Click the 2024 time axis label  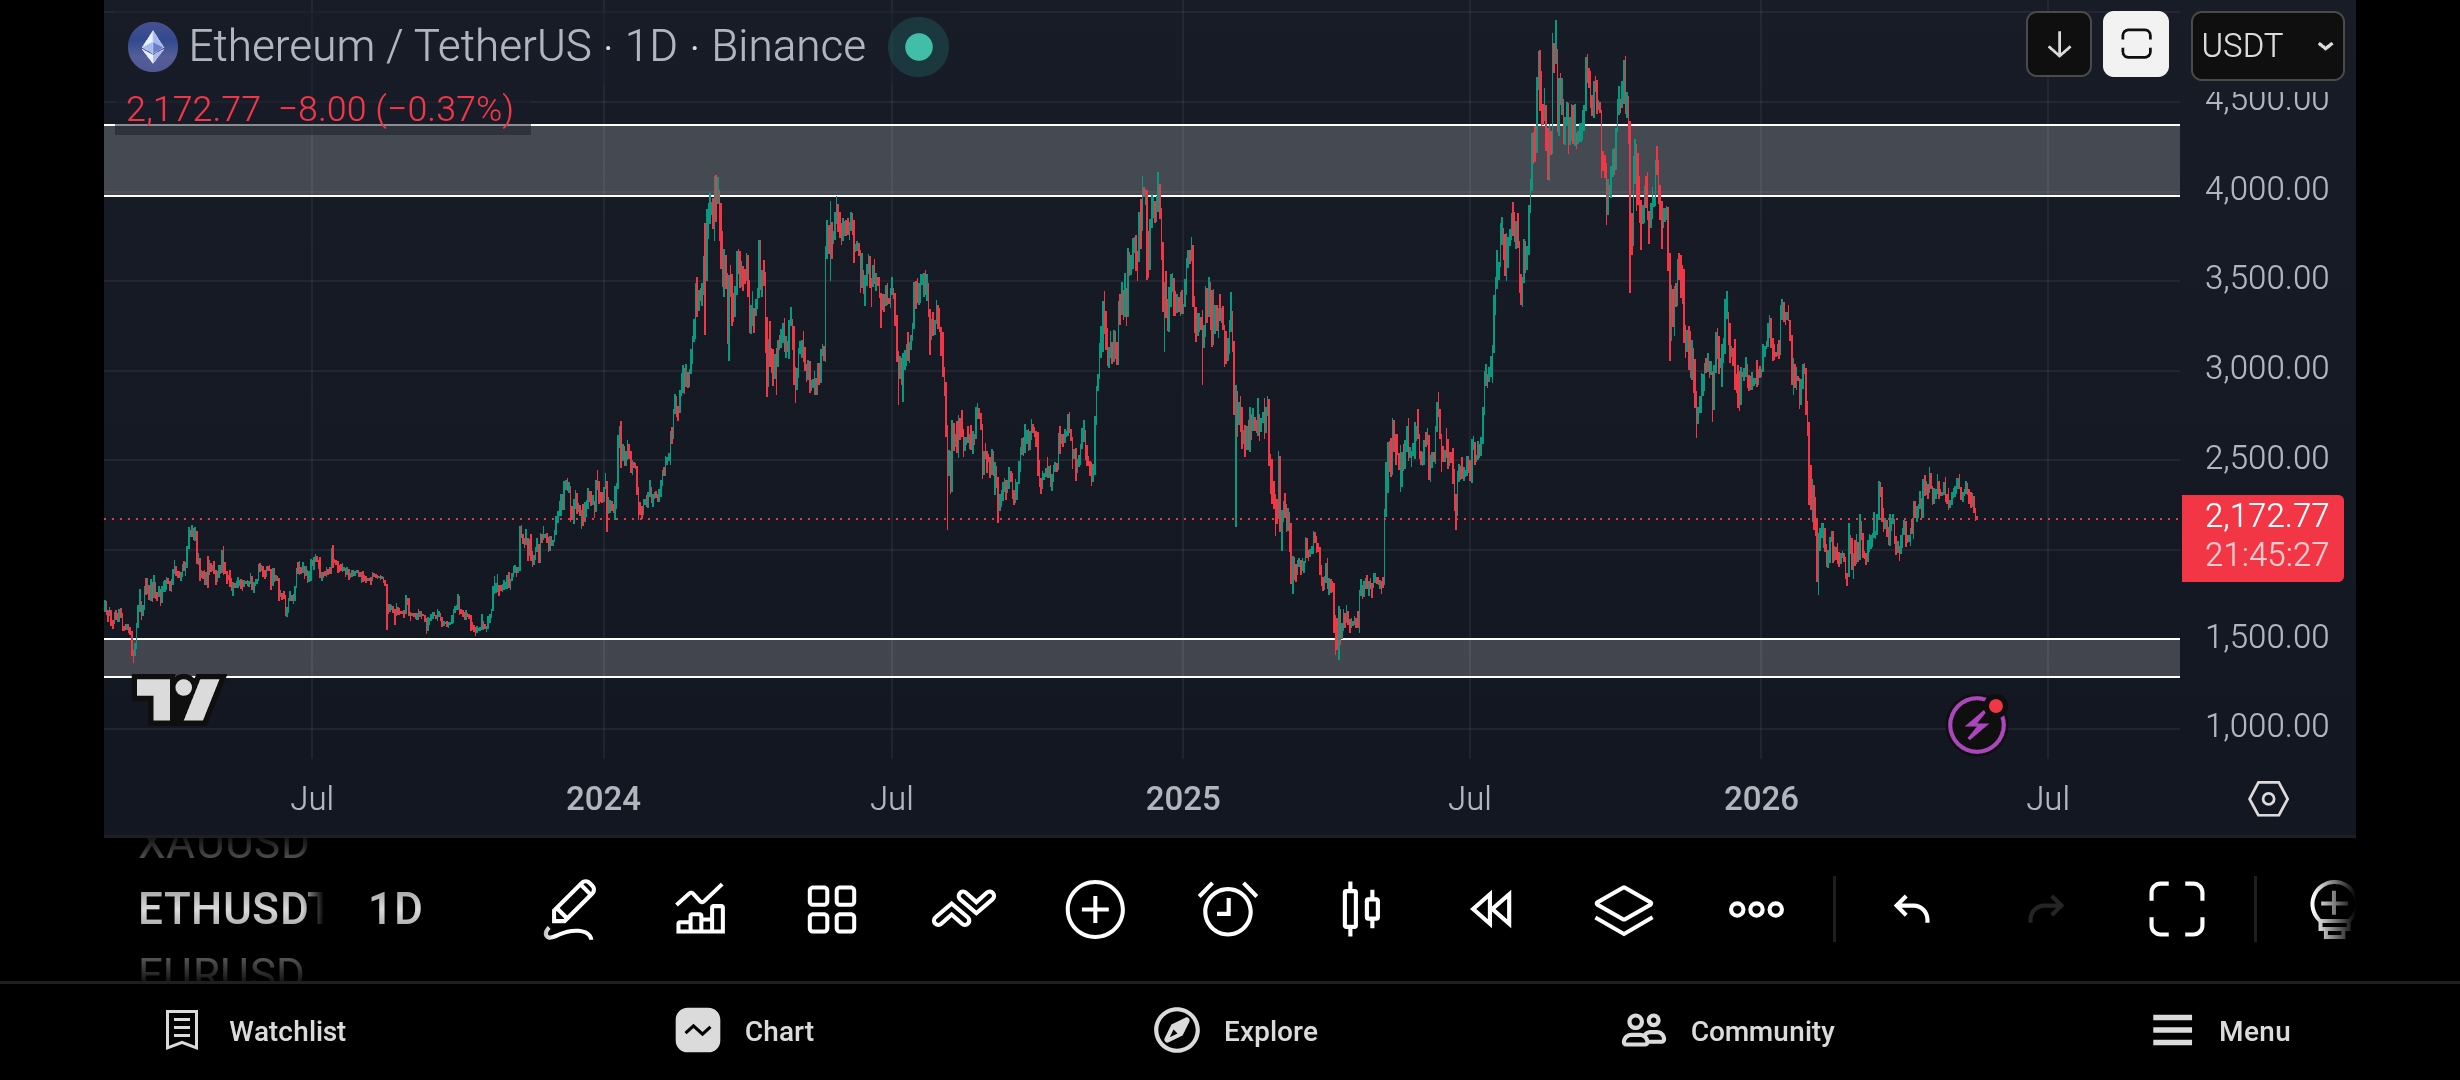603,799
